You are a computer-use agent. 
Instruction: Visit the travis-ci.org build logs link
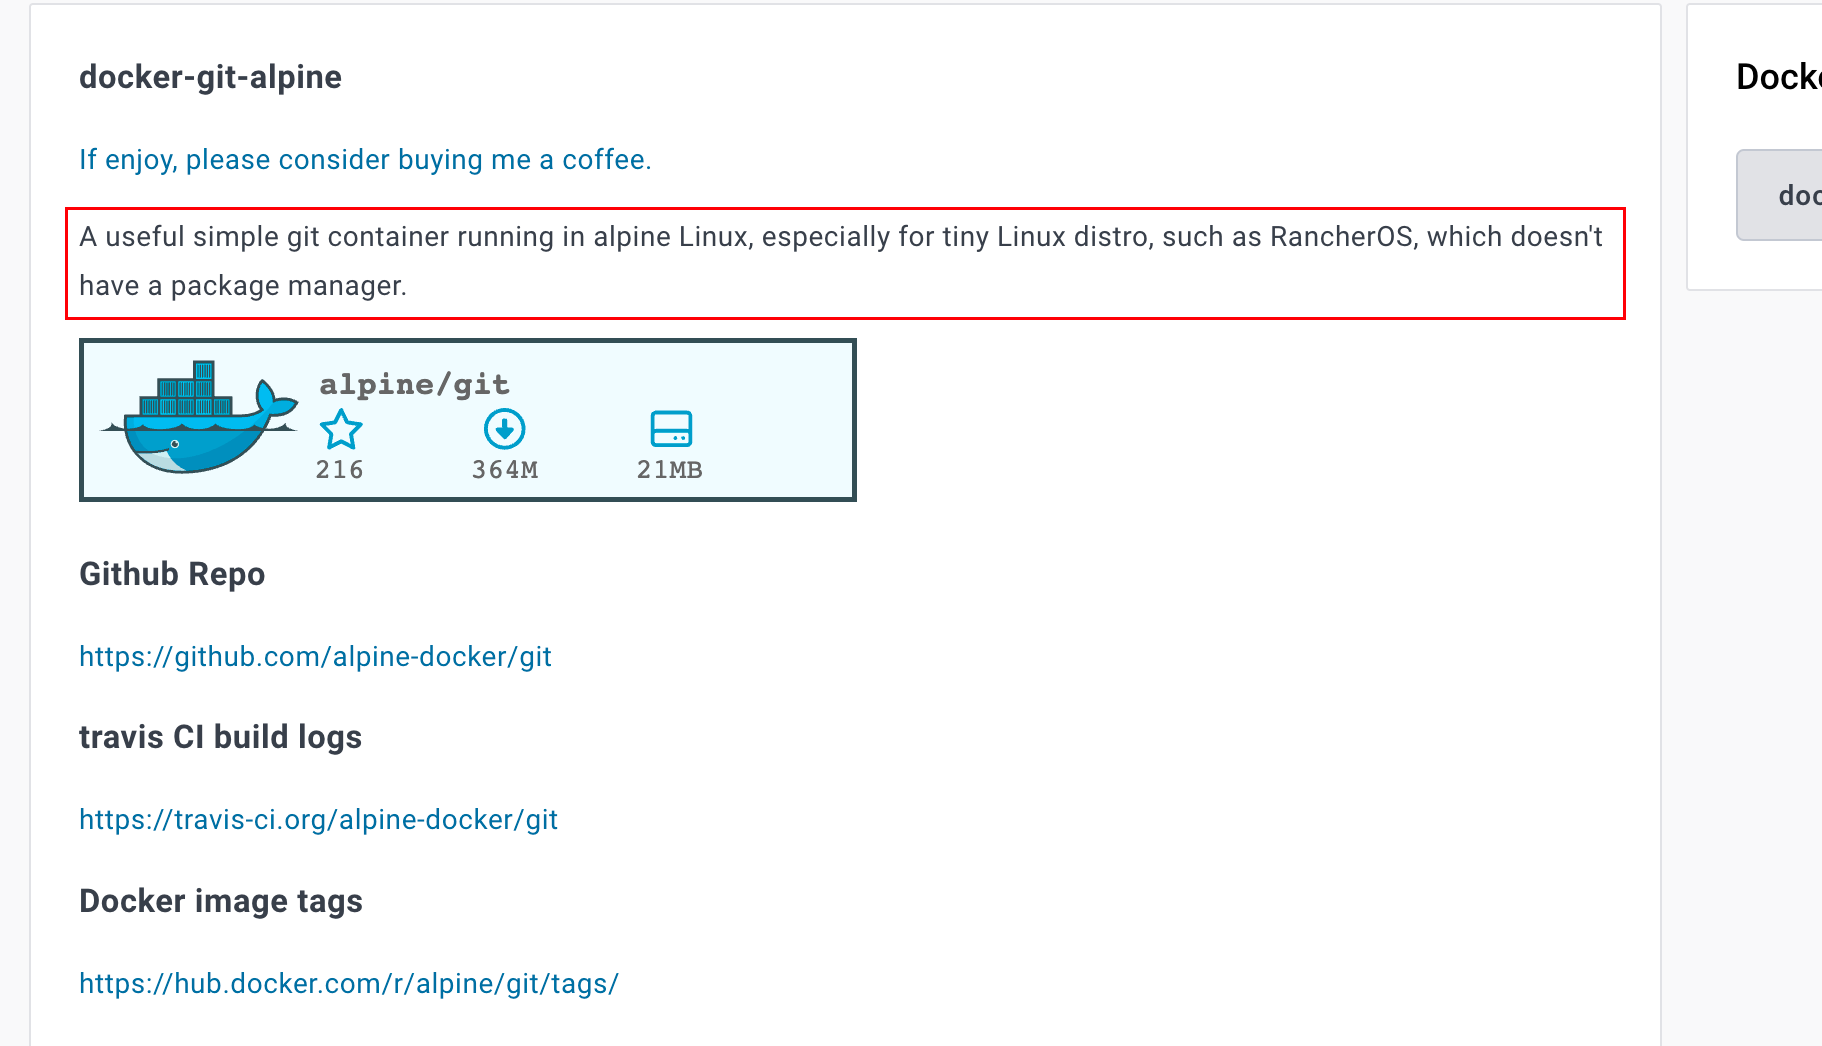[318, 820]
